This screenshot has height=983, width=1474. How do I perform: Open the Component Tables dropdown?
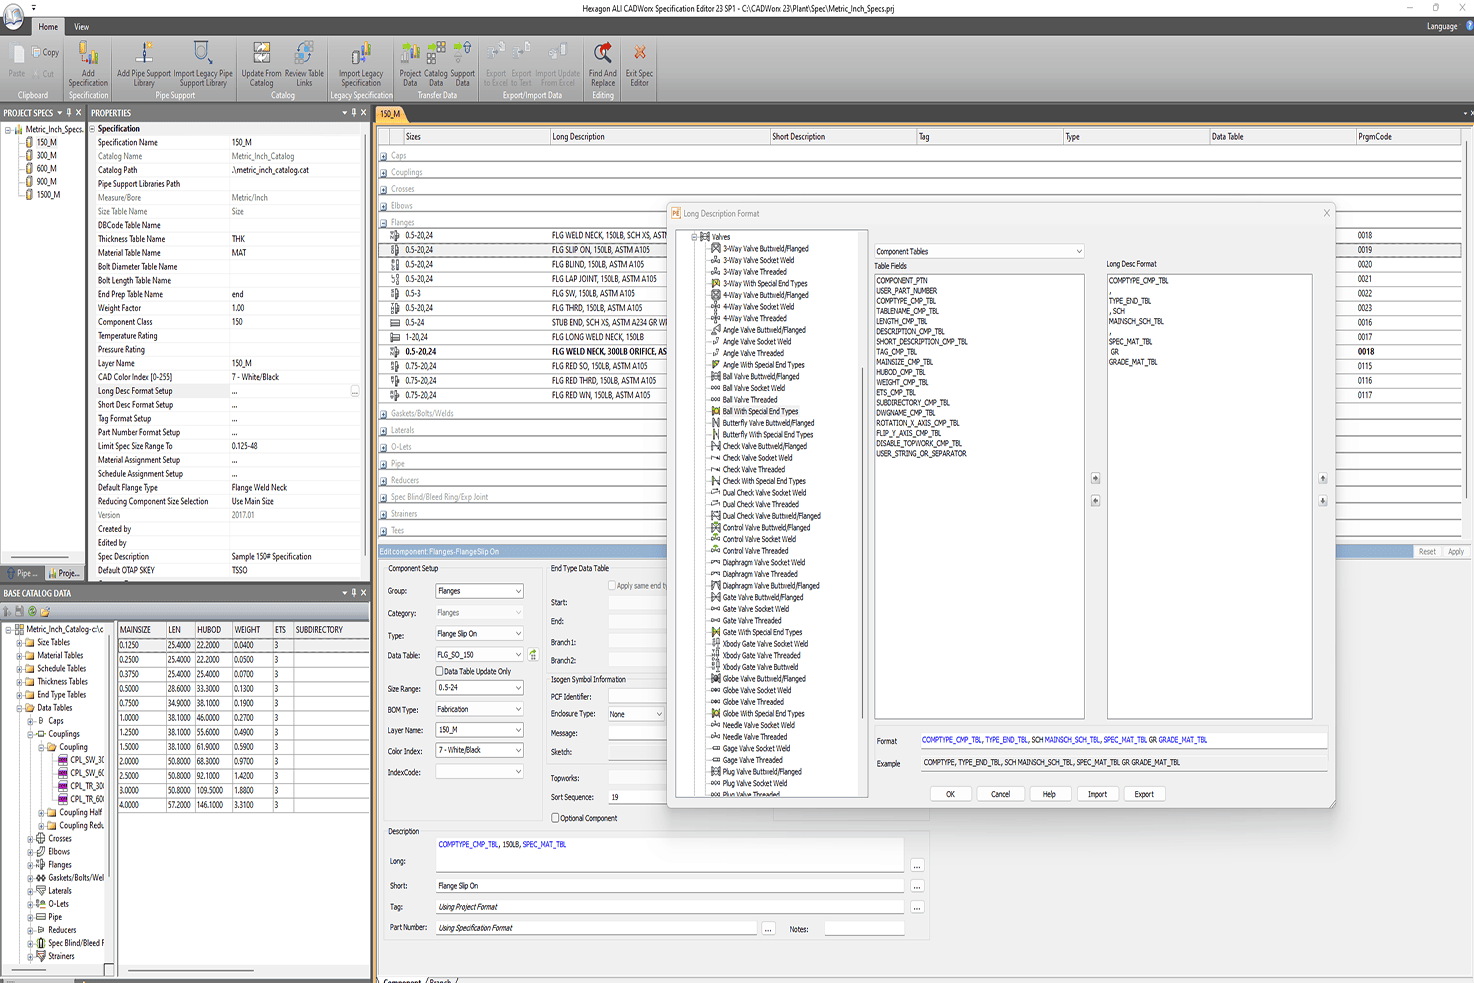[x=978, y=251]
